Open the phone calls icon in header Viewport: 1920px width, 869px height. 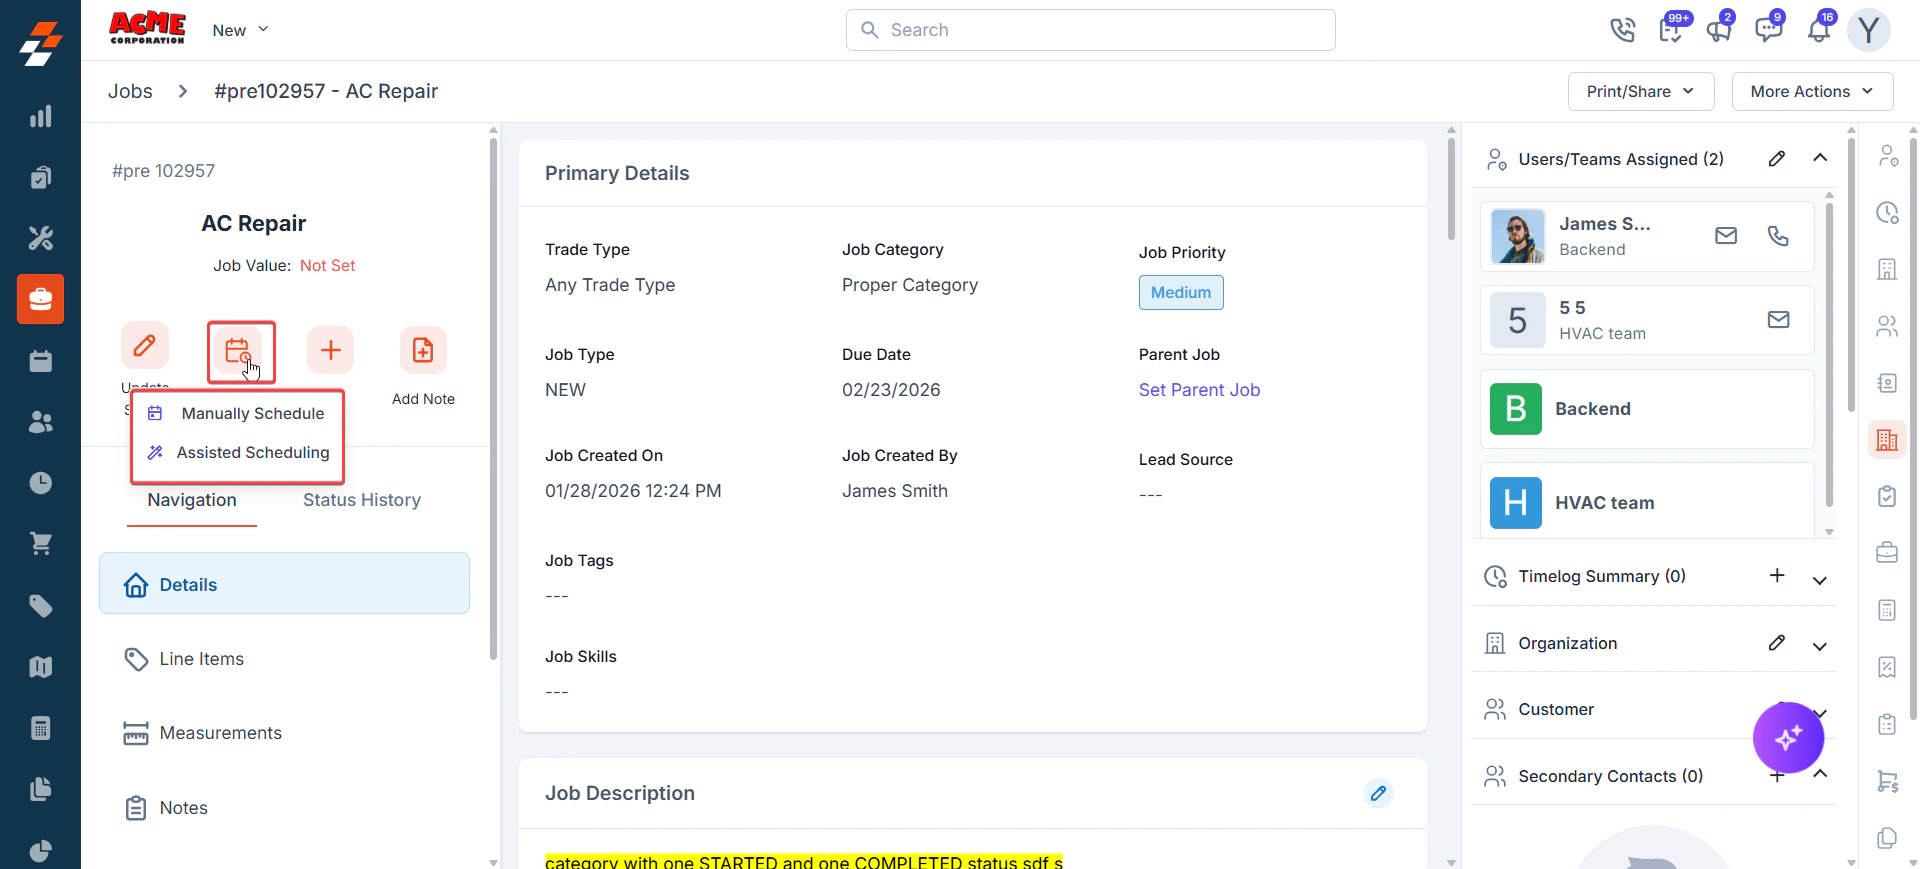point(1622,30)
